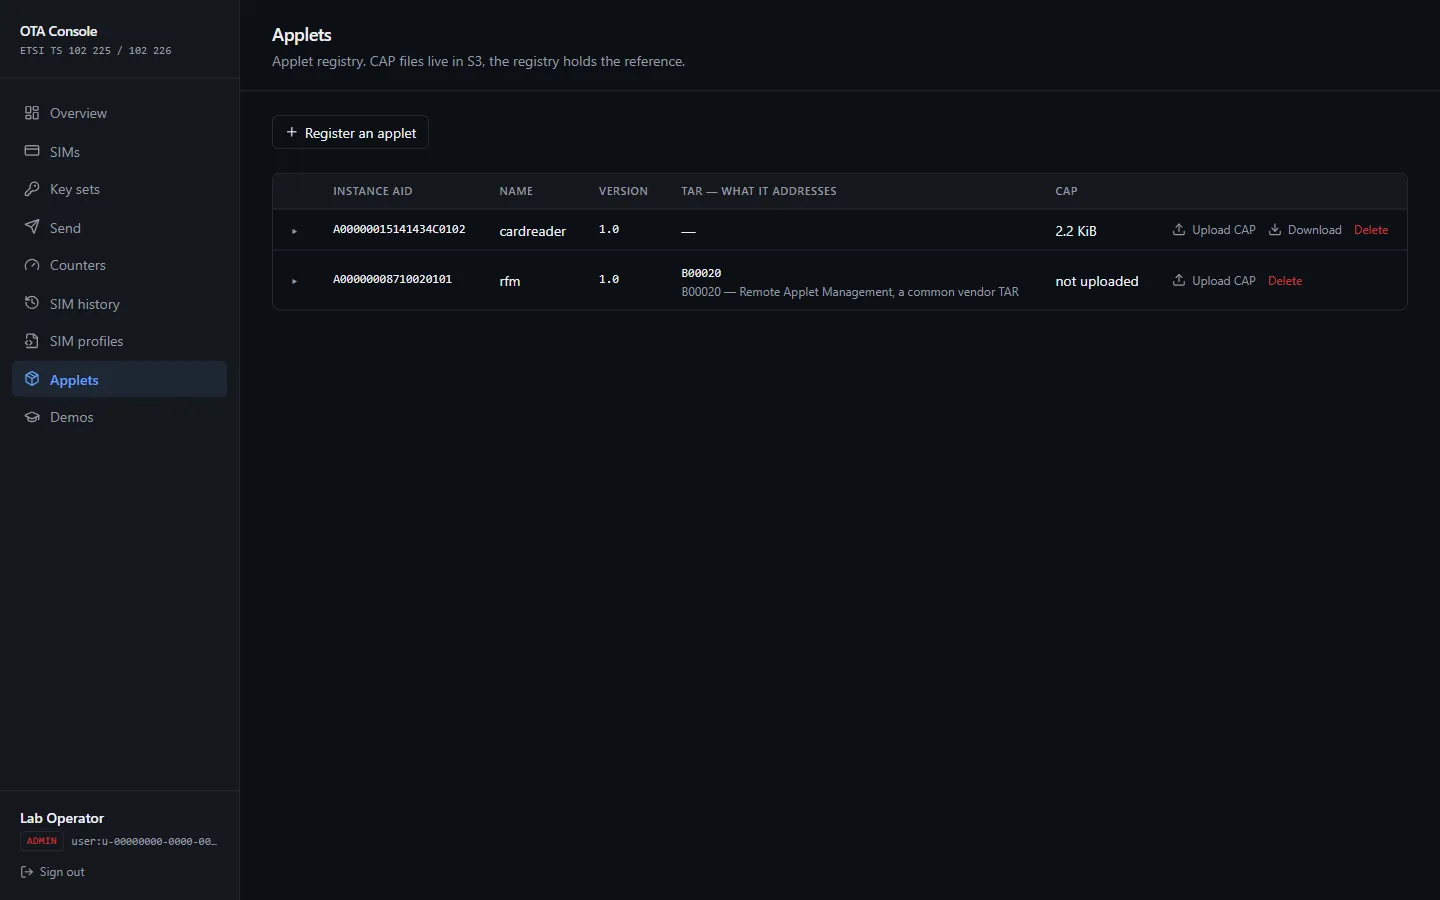This screenshot has width=1440, height=900.
Task: Click the Lab Operator name
Action: (x=62, y=818)
